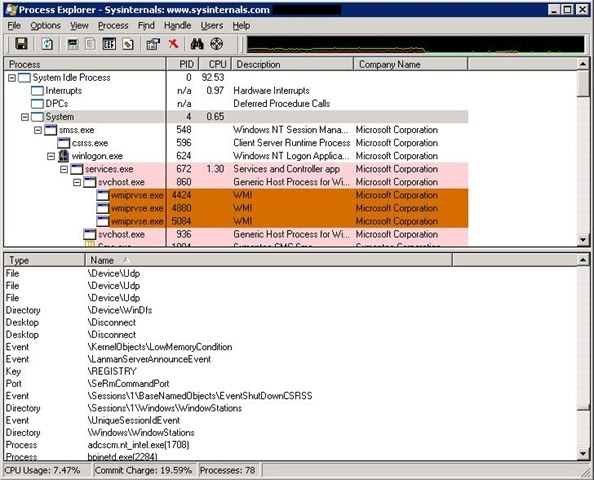The width and height of the screenshot is (594, 480).
Task: Click the winlogon.exe process icon
Action: [x=64, y=156]
